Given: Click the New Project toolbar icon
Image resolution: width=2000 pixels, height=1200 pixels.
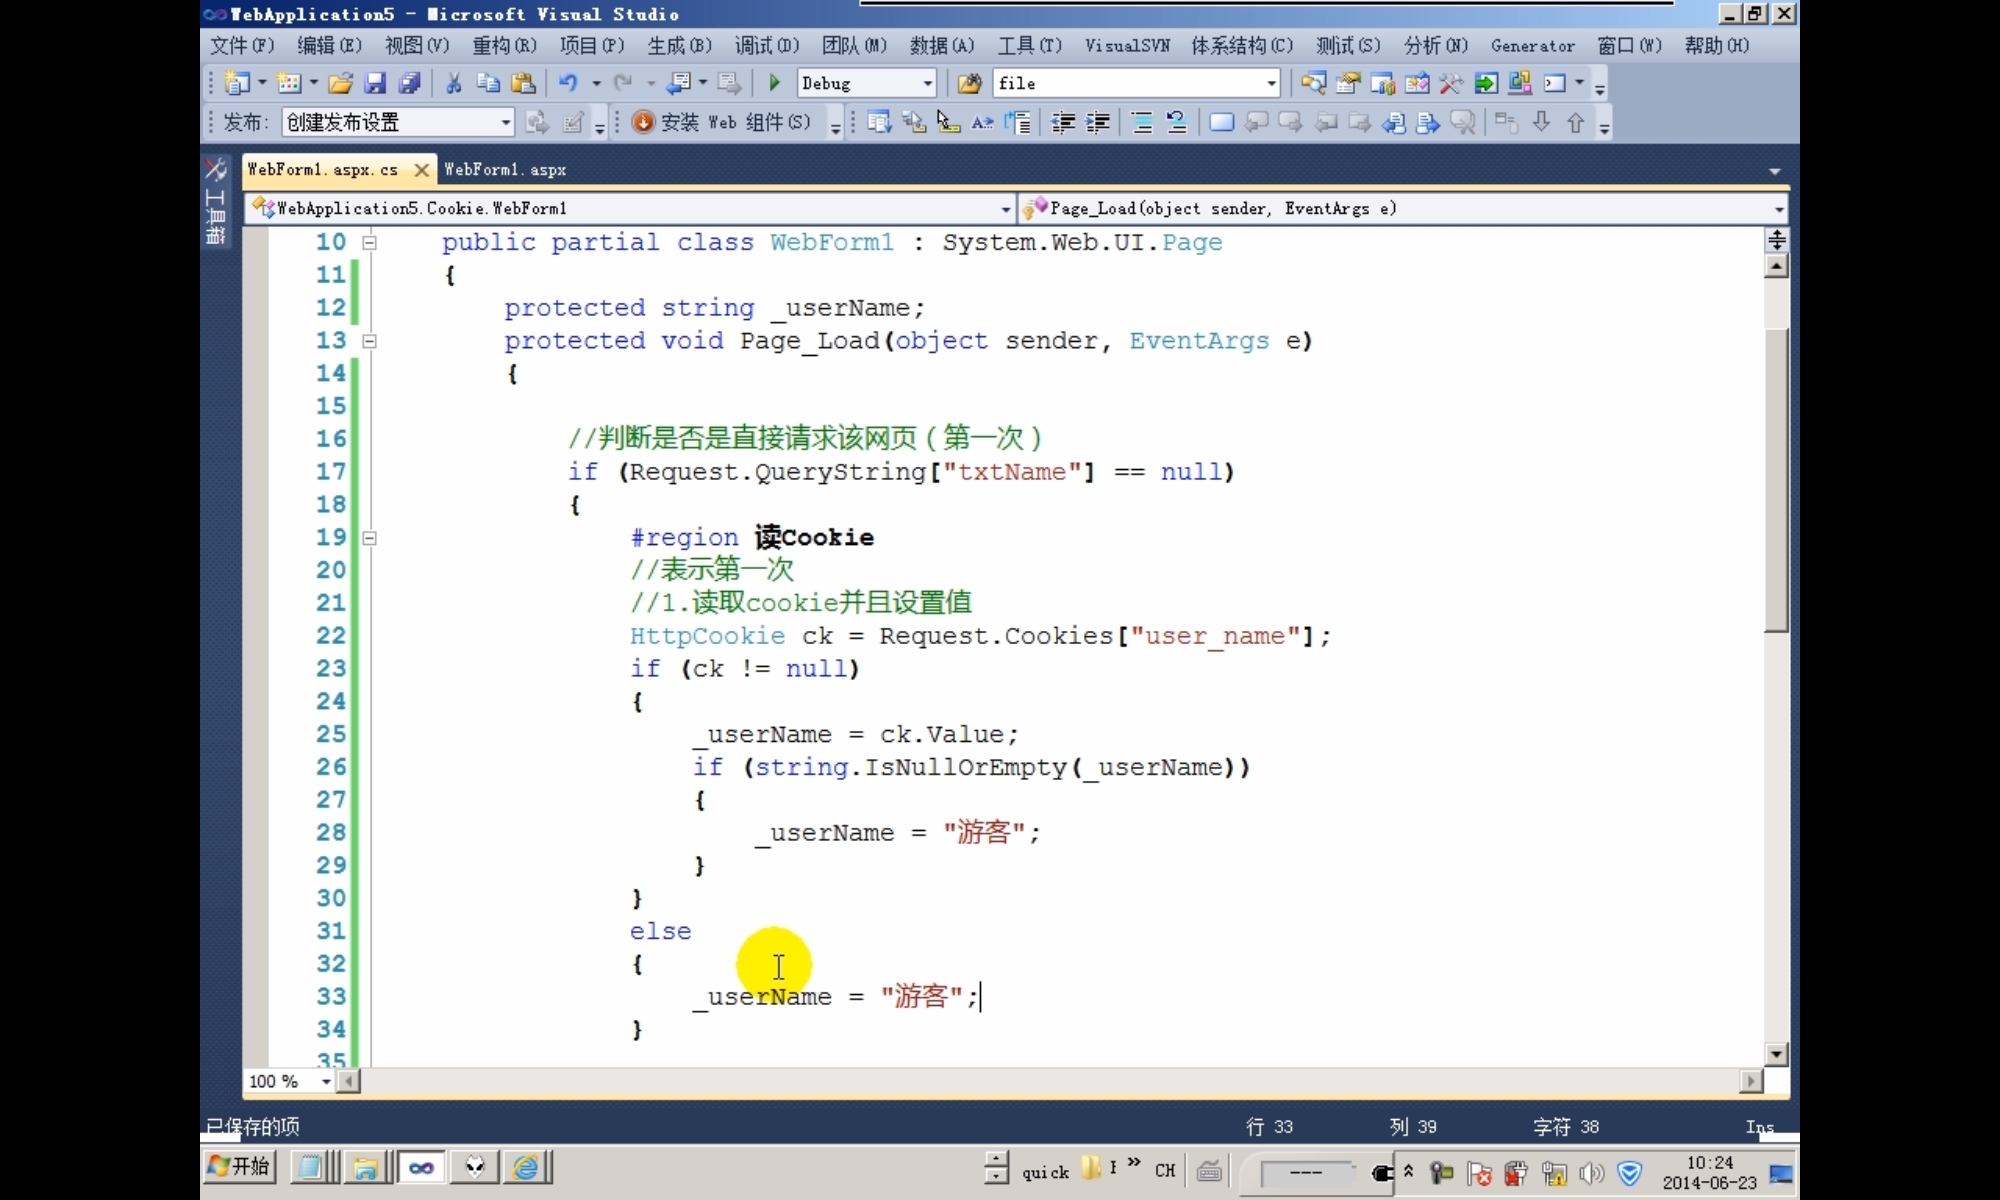Looking at the screenshot, I should [x=238, y=83].
